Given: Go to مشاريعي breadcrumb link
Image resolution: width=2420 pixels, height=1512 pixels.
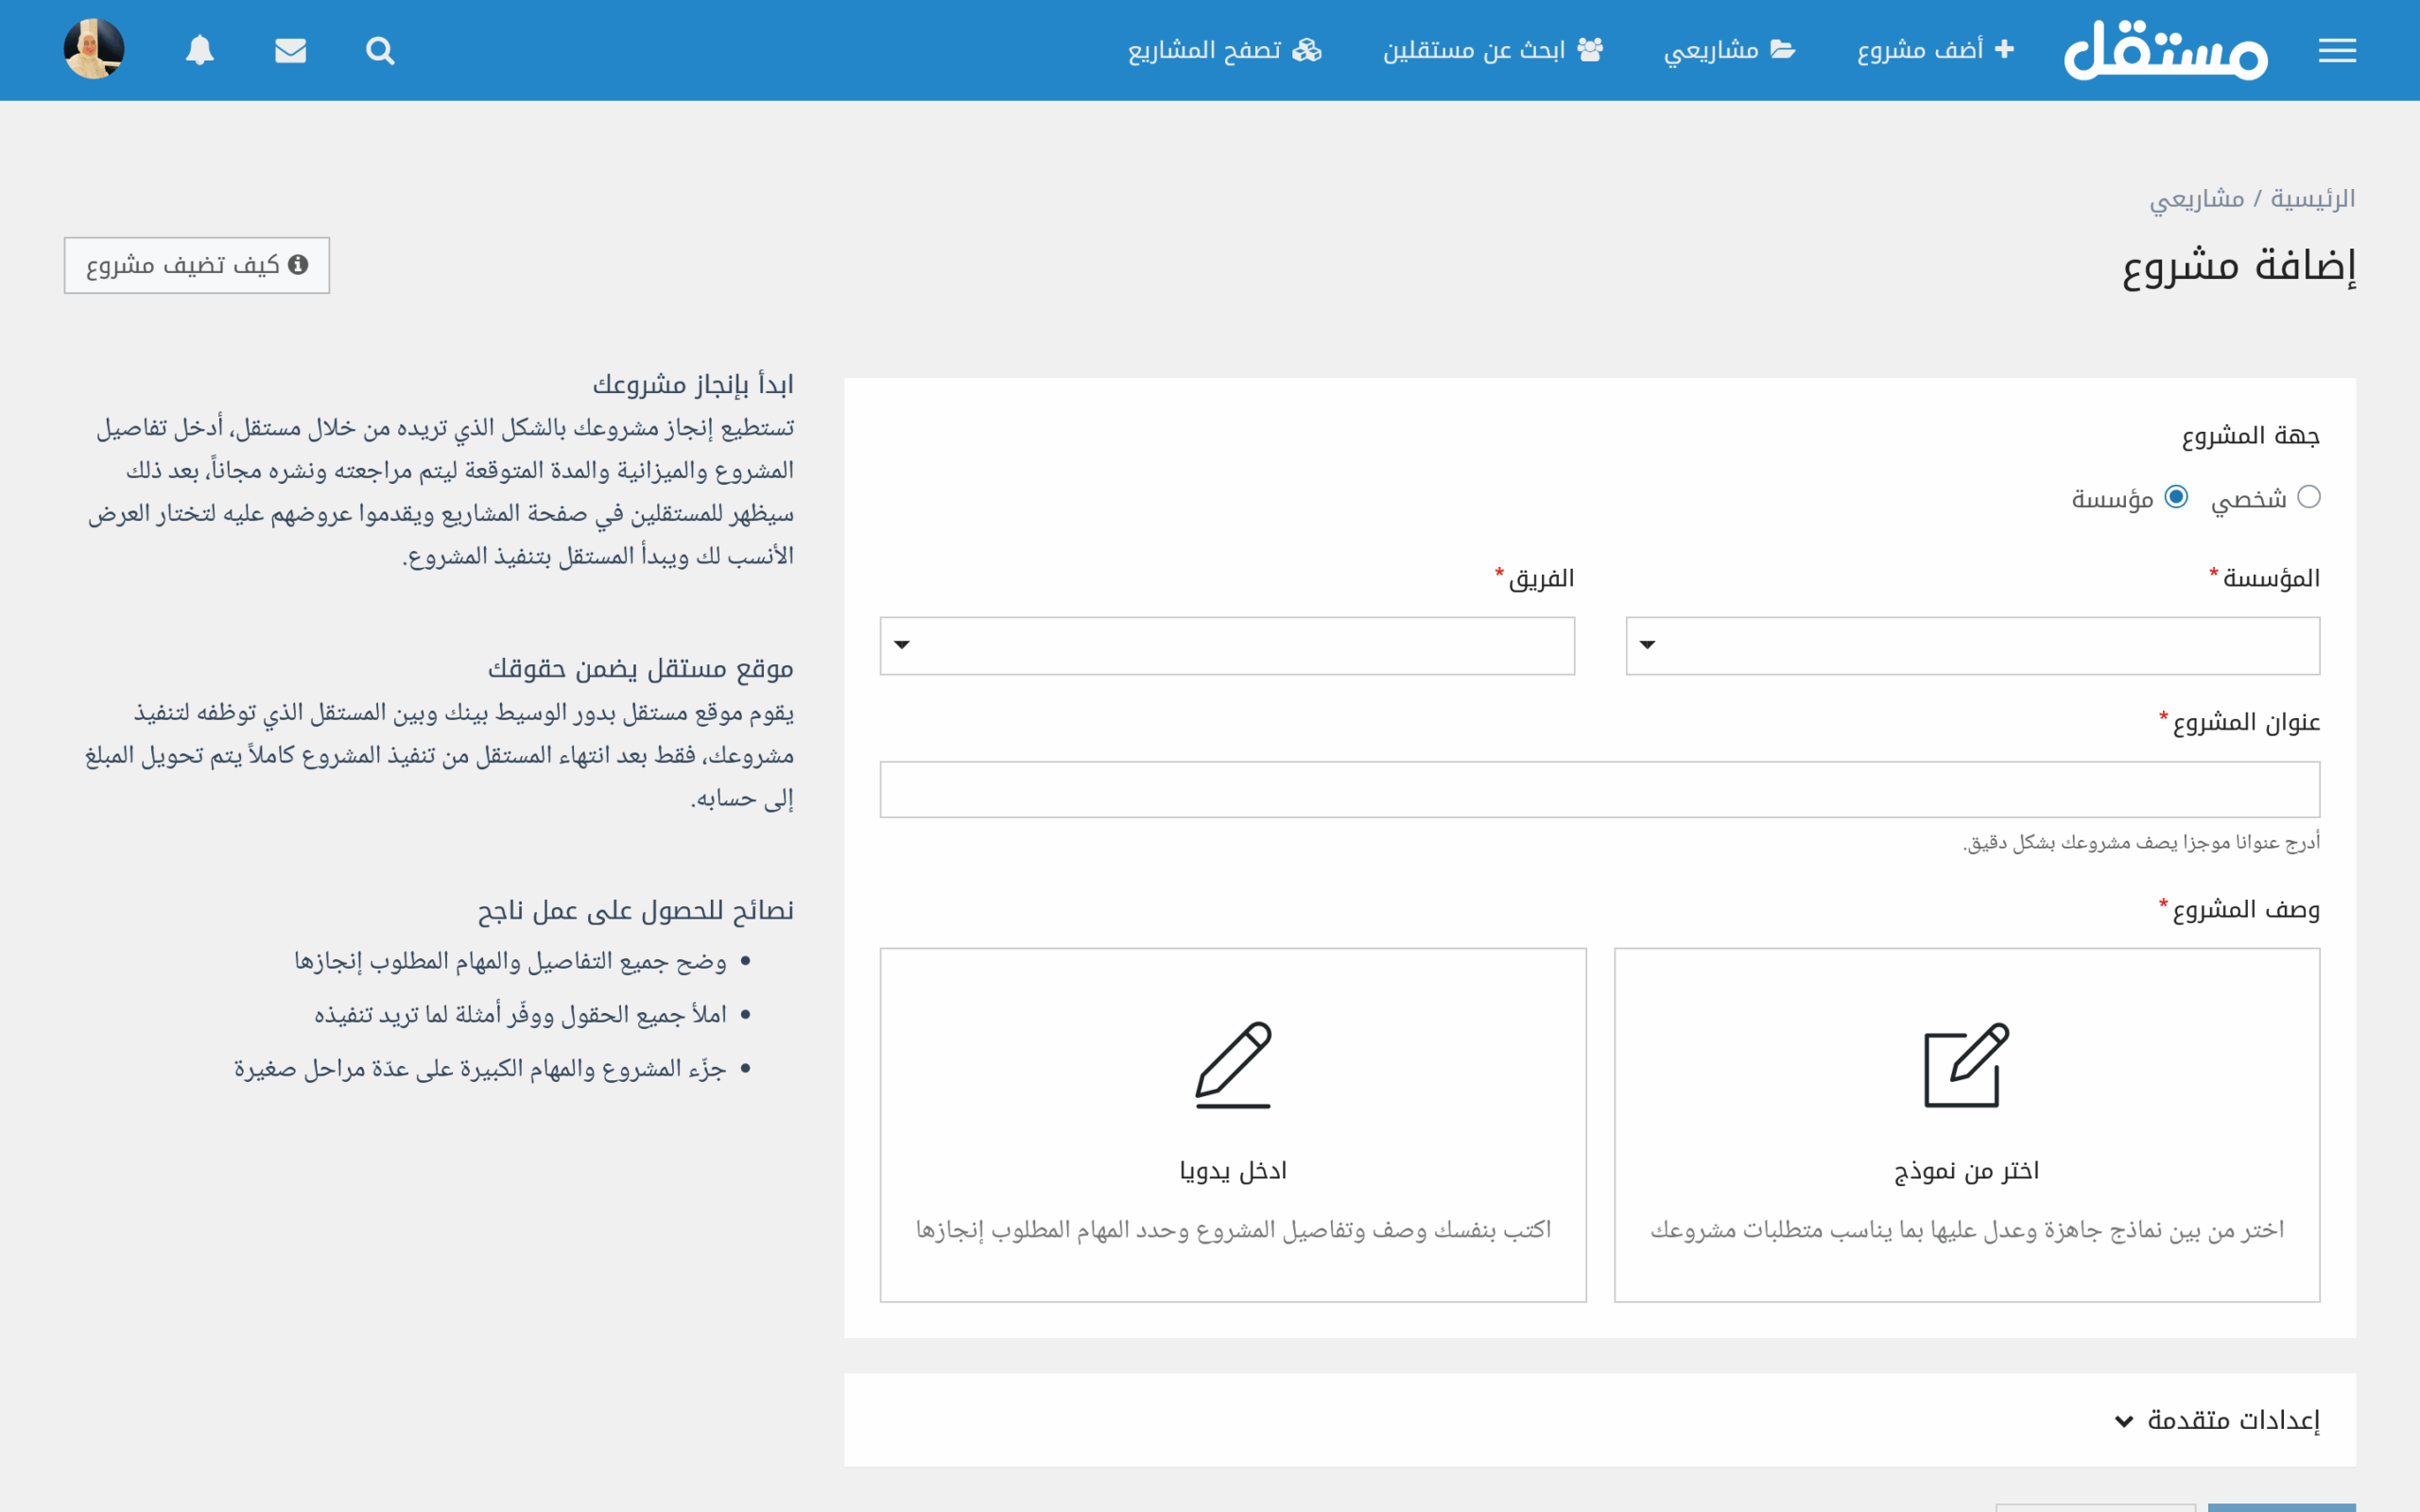Looking at the screenshot, I should click(2197, 198).
